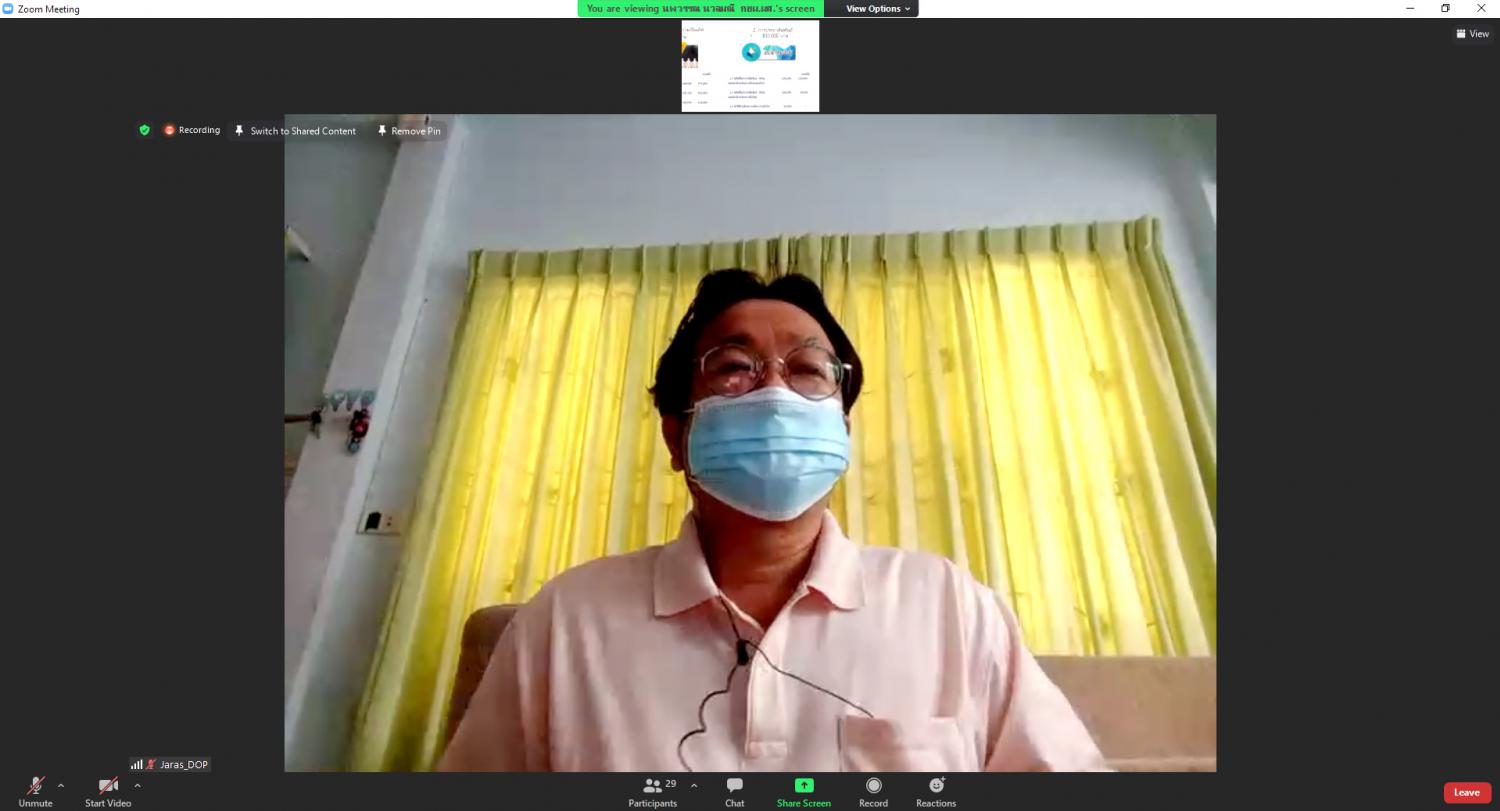Open audio options arrow beside Unmute

[61, 786]
